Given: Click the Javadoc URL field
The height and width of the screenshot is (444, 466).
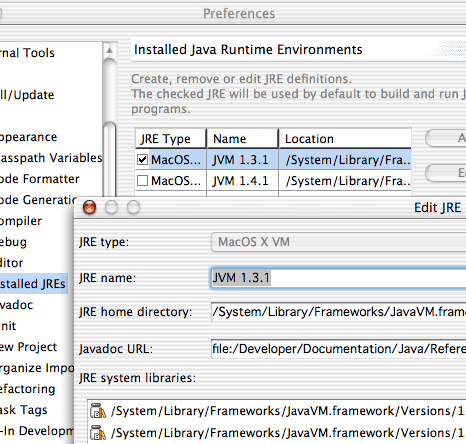Looking at the screenshot, I should [x=338, y=349].
